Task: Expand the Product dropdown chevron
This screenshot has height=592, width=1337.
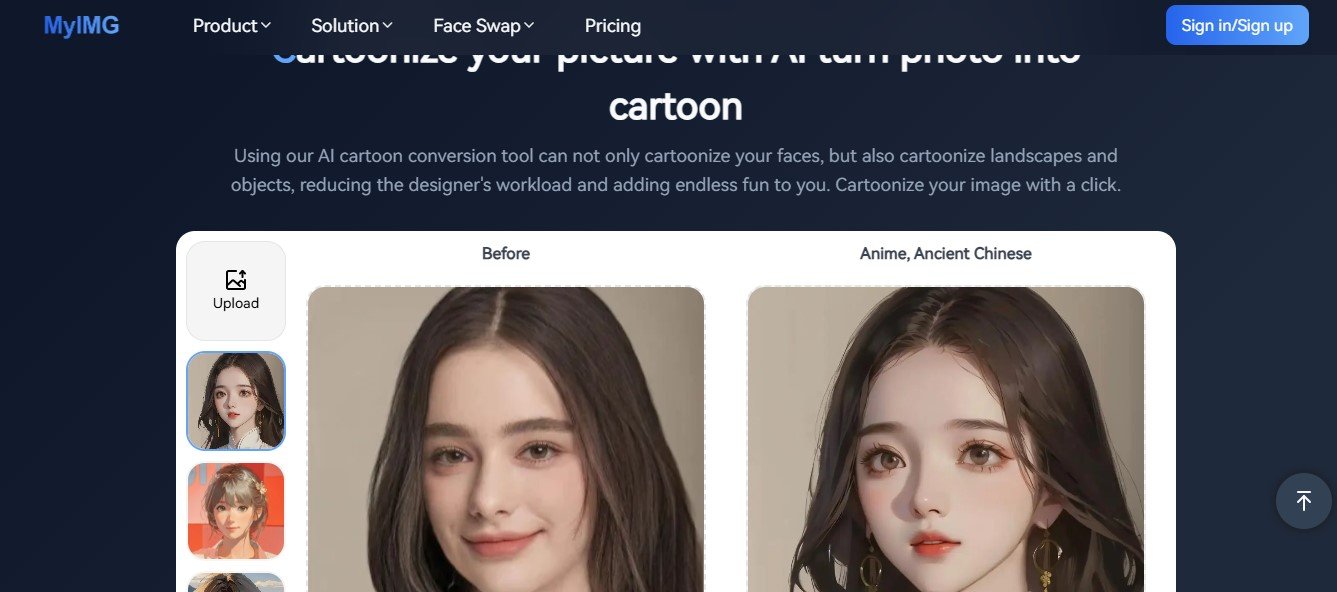Action: (x=265, y=25)
